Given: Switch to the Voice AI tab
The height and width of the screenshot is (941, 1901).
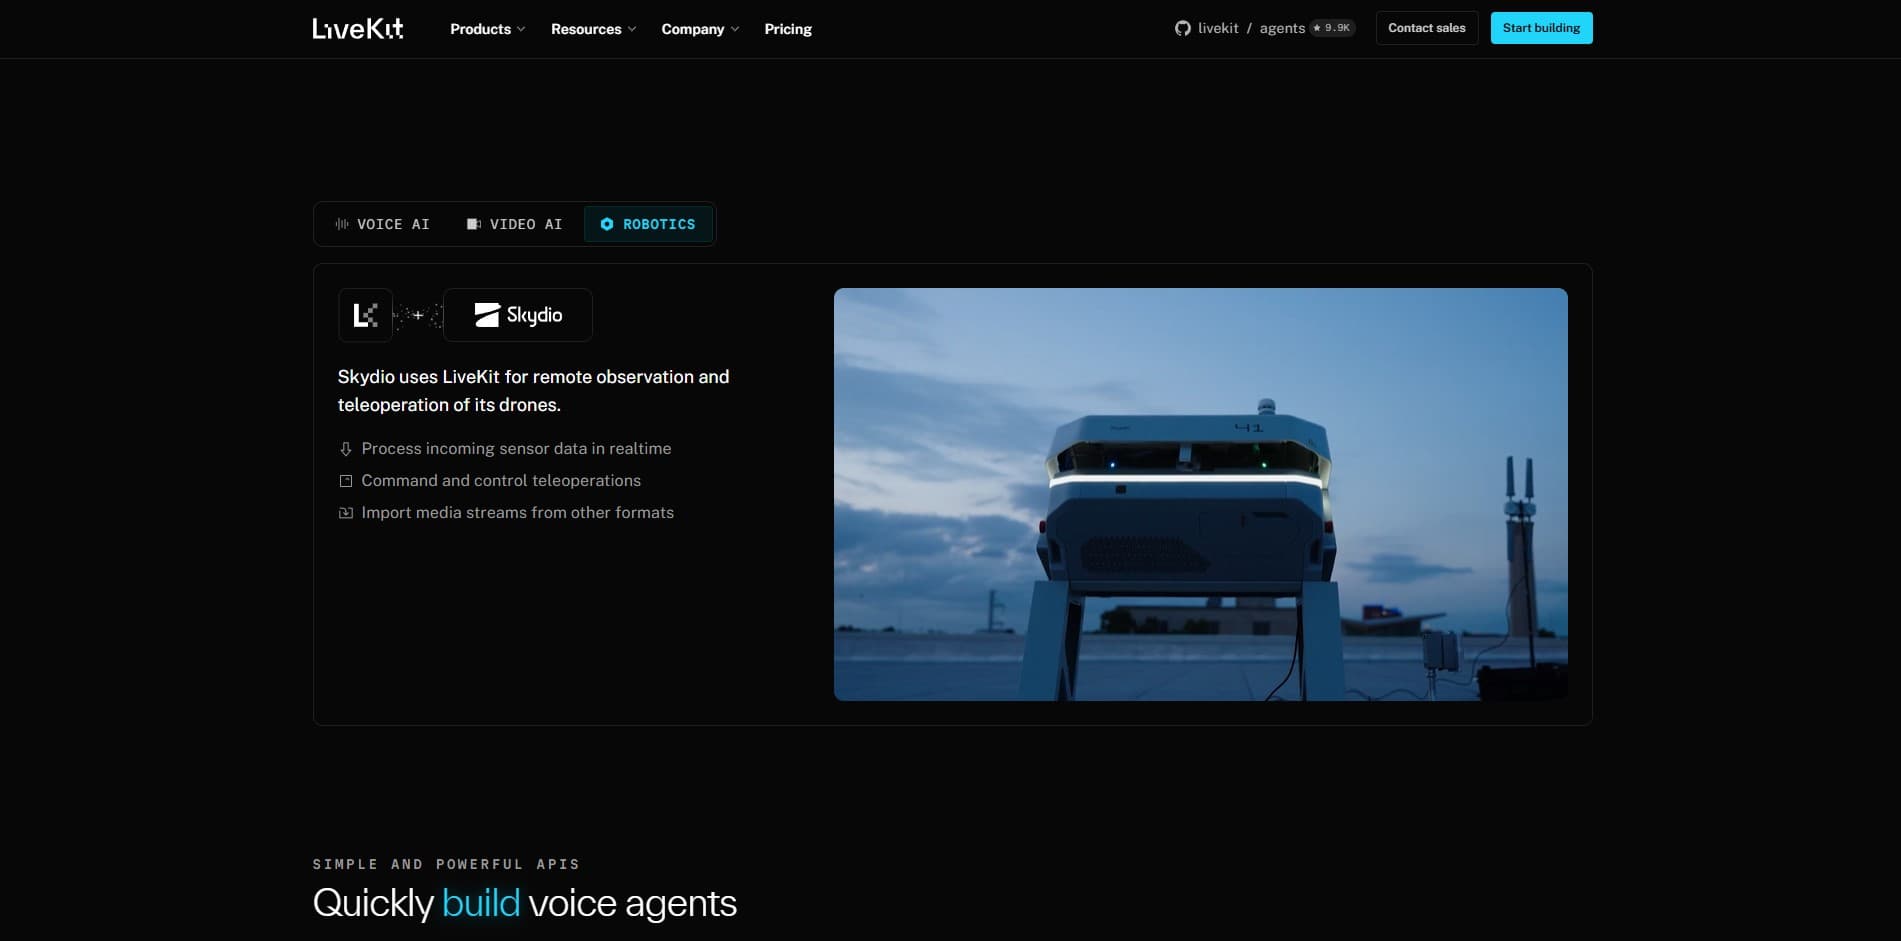Looking at the screenshot, I should pos(382,224).
